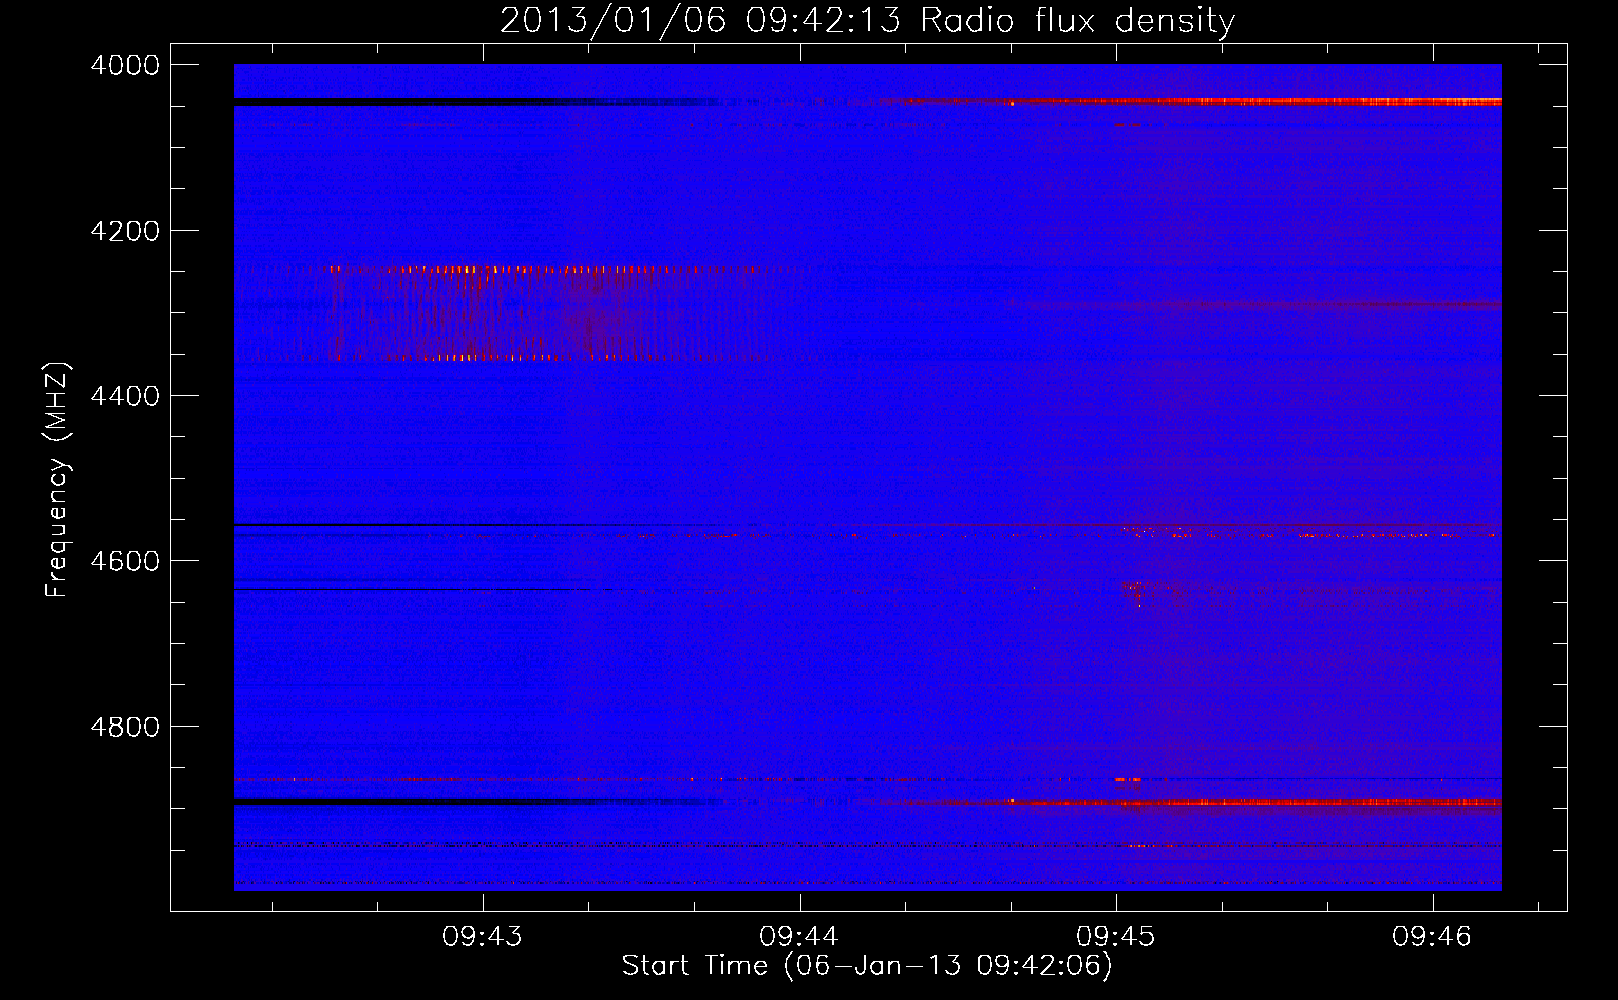
Task: Click the plot title "2013/01/06 09:42:13 Radio flux density"
Action: point(867,21)
